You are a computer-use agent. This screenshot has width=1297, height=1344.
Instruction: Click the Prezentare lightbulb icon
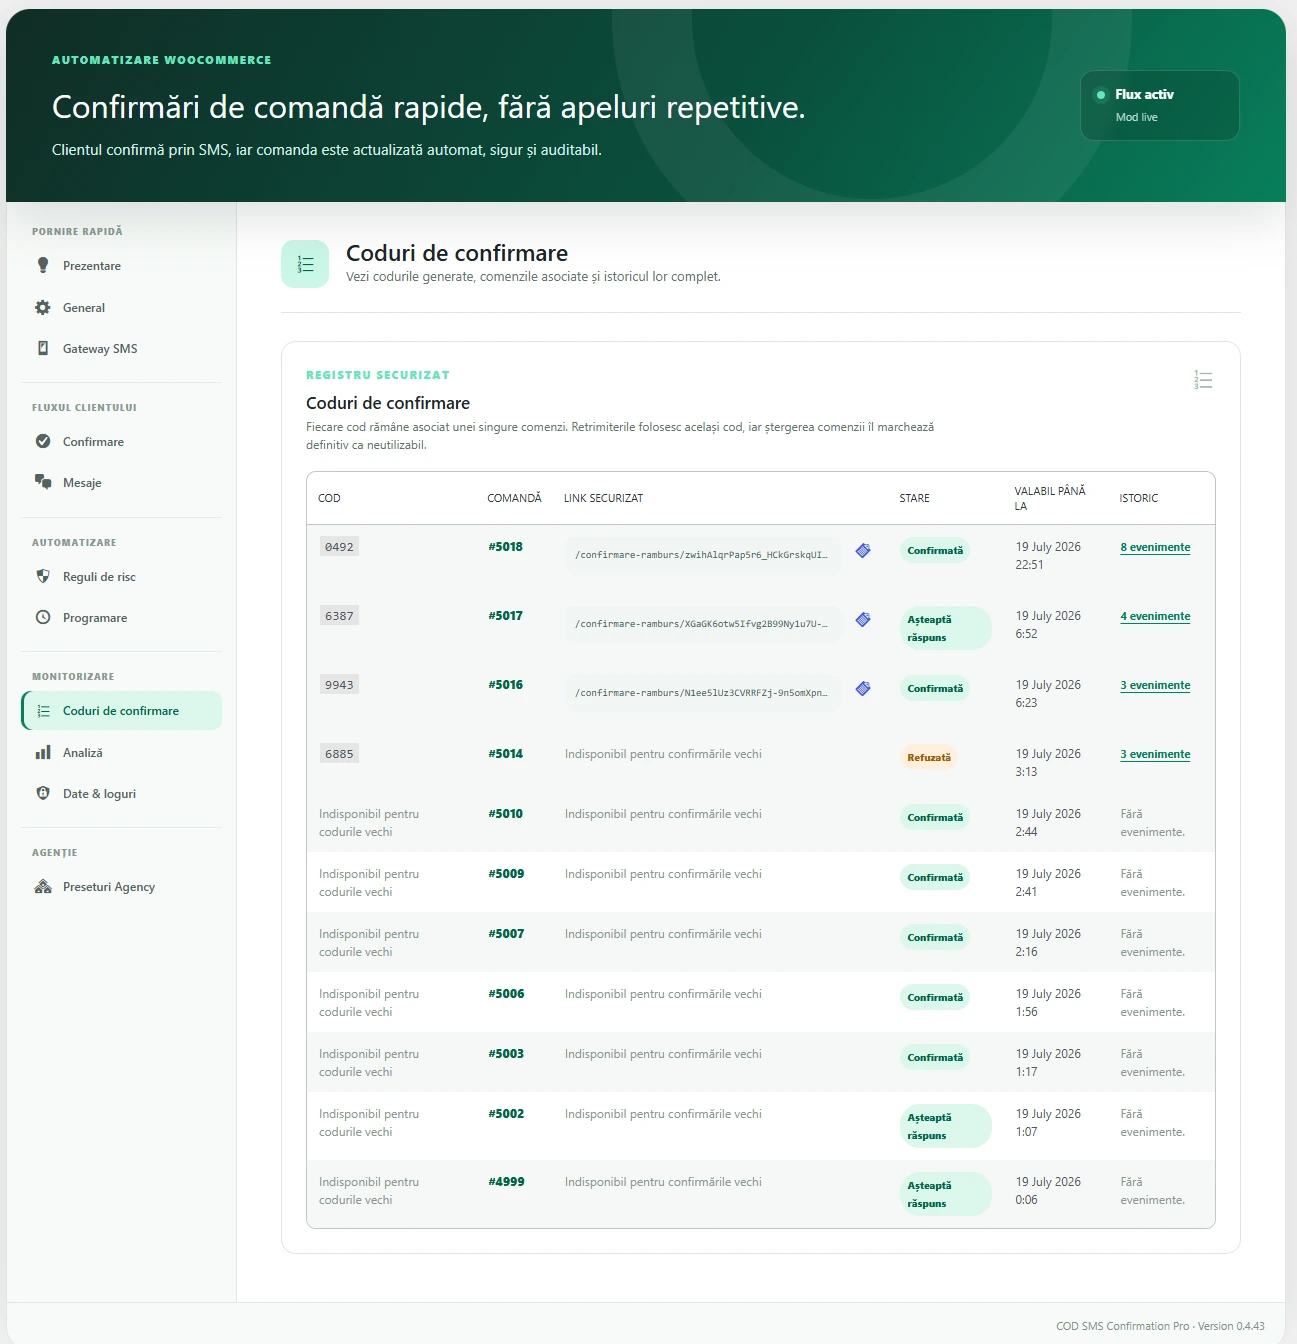pos(43,265)
